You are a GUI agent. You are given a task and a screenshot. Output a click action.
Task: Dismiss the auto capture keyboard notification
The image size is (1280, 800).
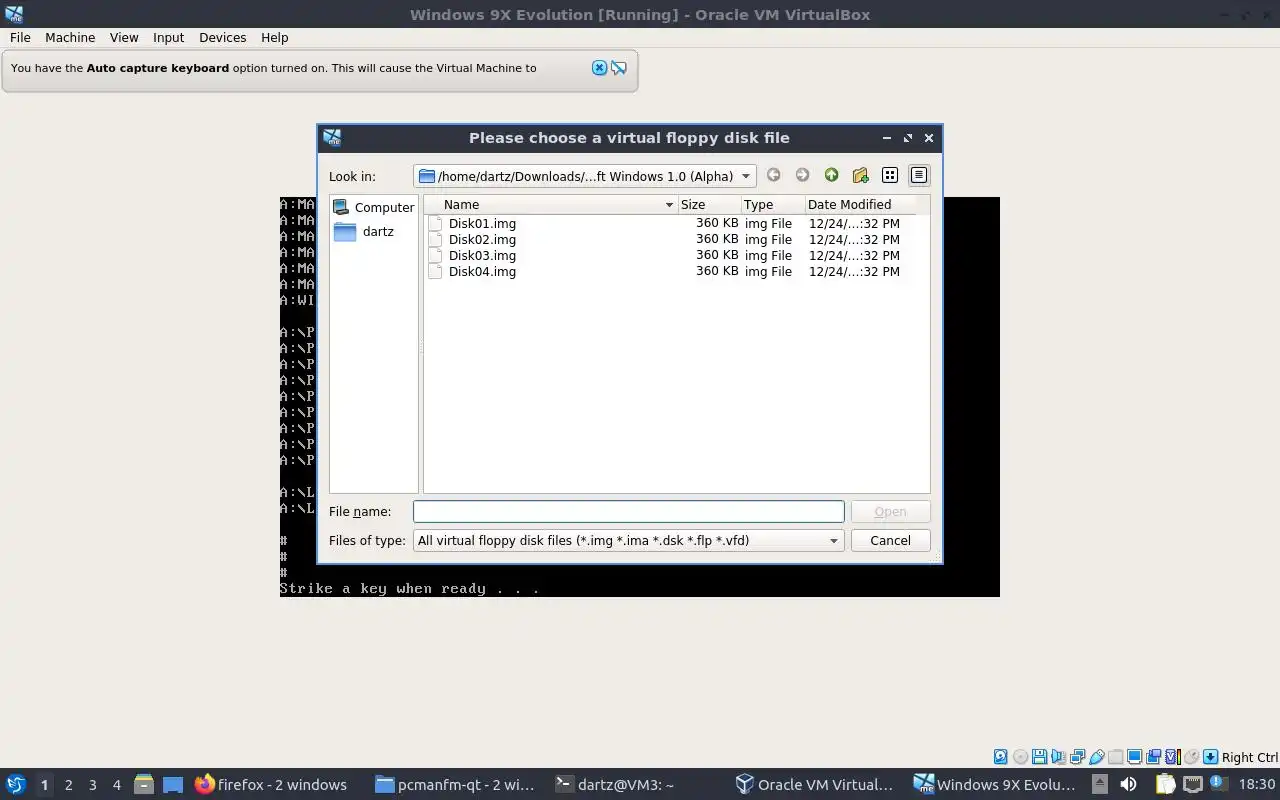pos(599,68)
